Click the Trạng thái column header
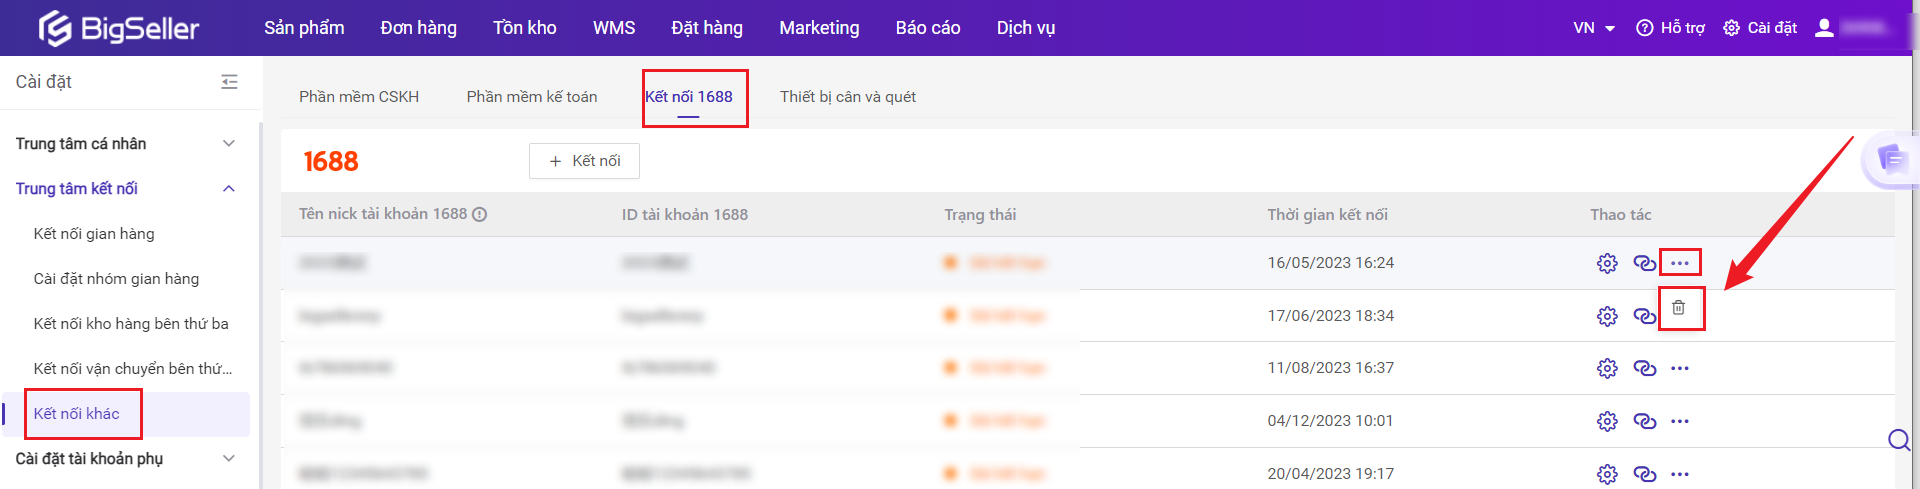 [980, 215]
